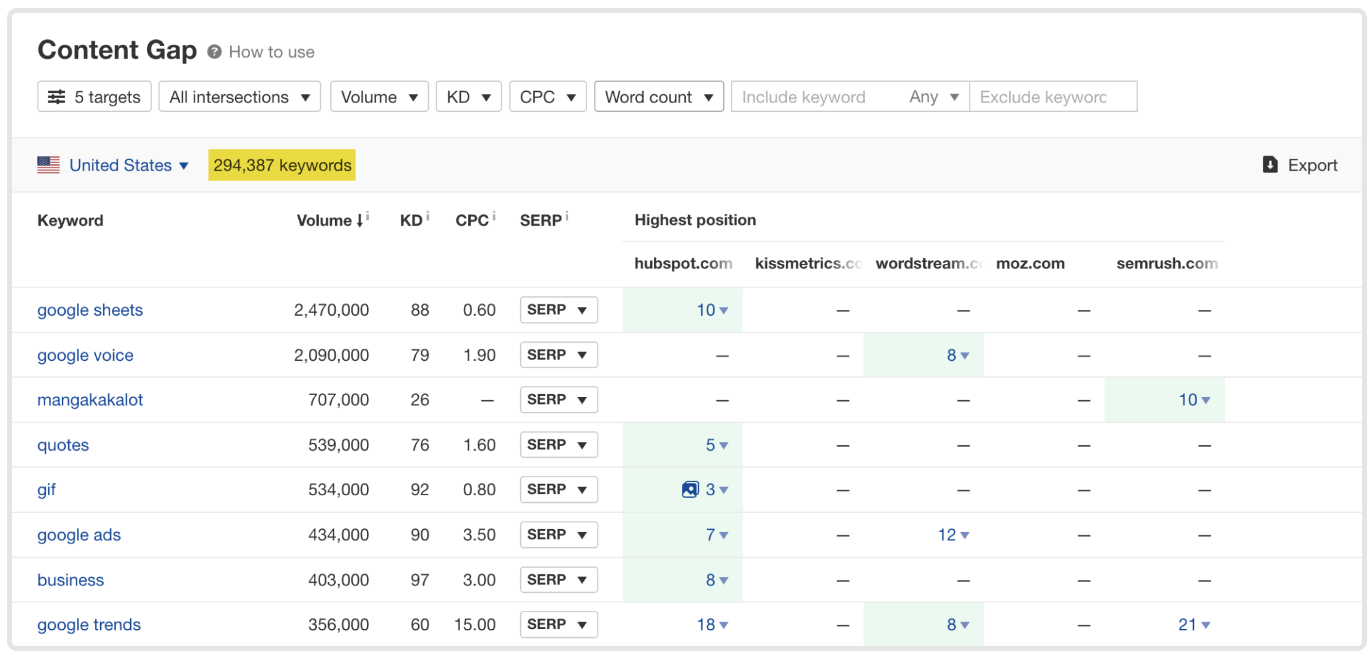This screenshot has height=656, width=1372.
Task: Expand hubspot position 5 for quotes
Action: pos(717,445)
